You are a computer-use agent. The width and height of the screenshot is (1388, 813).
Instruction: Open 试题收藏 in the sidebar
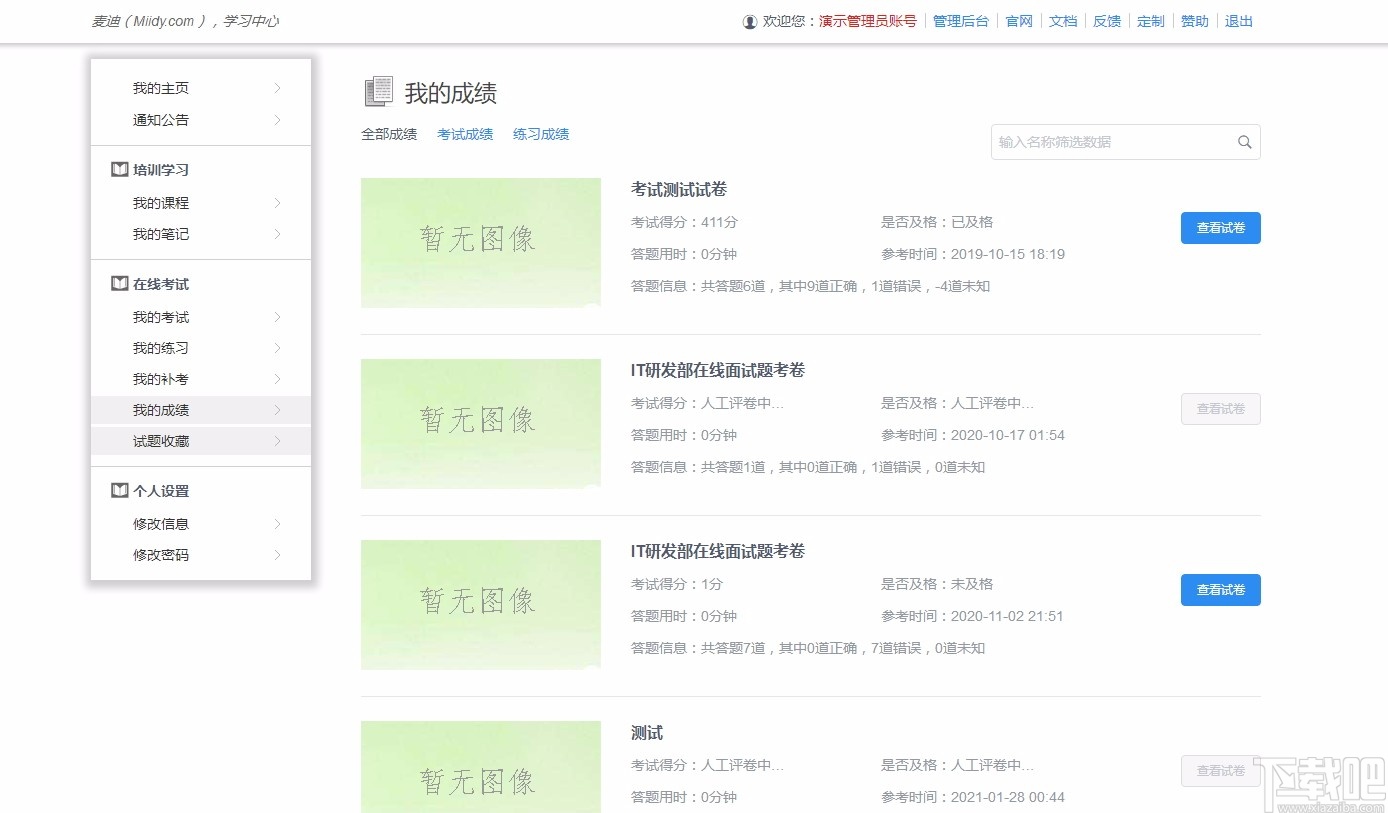click(x=160, y=440)
